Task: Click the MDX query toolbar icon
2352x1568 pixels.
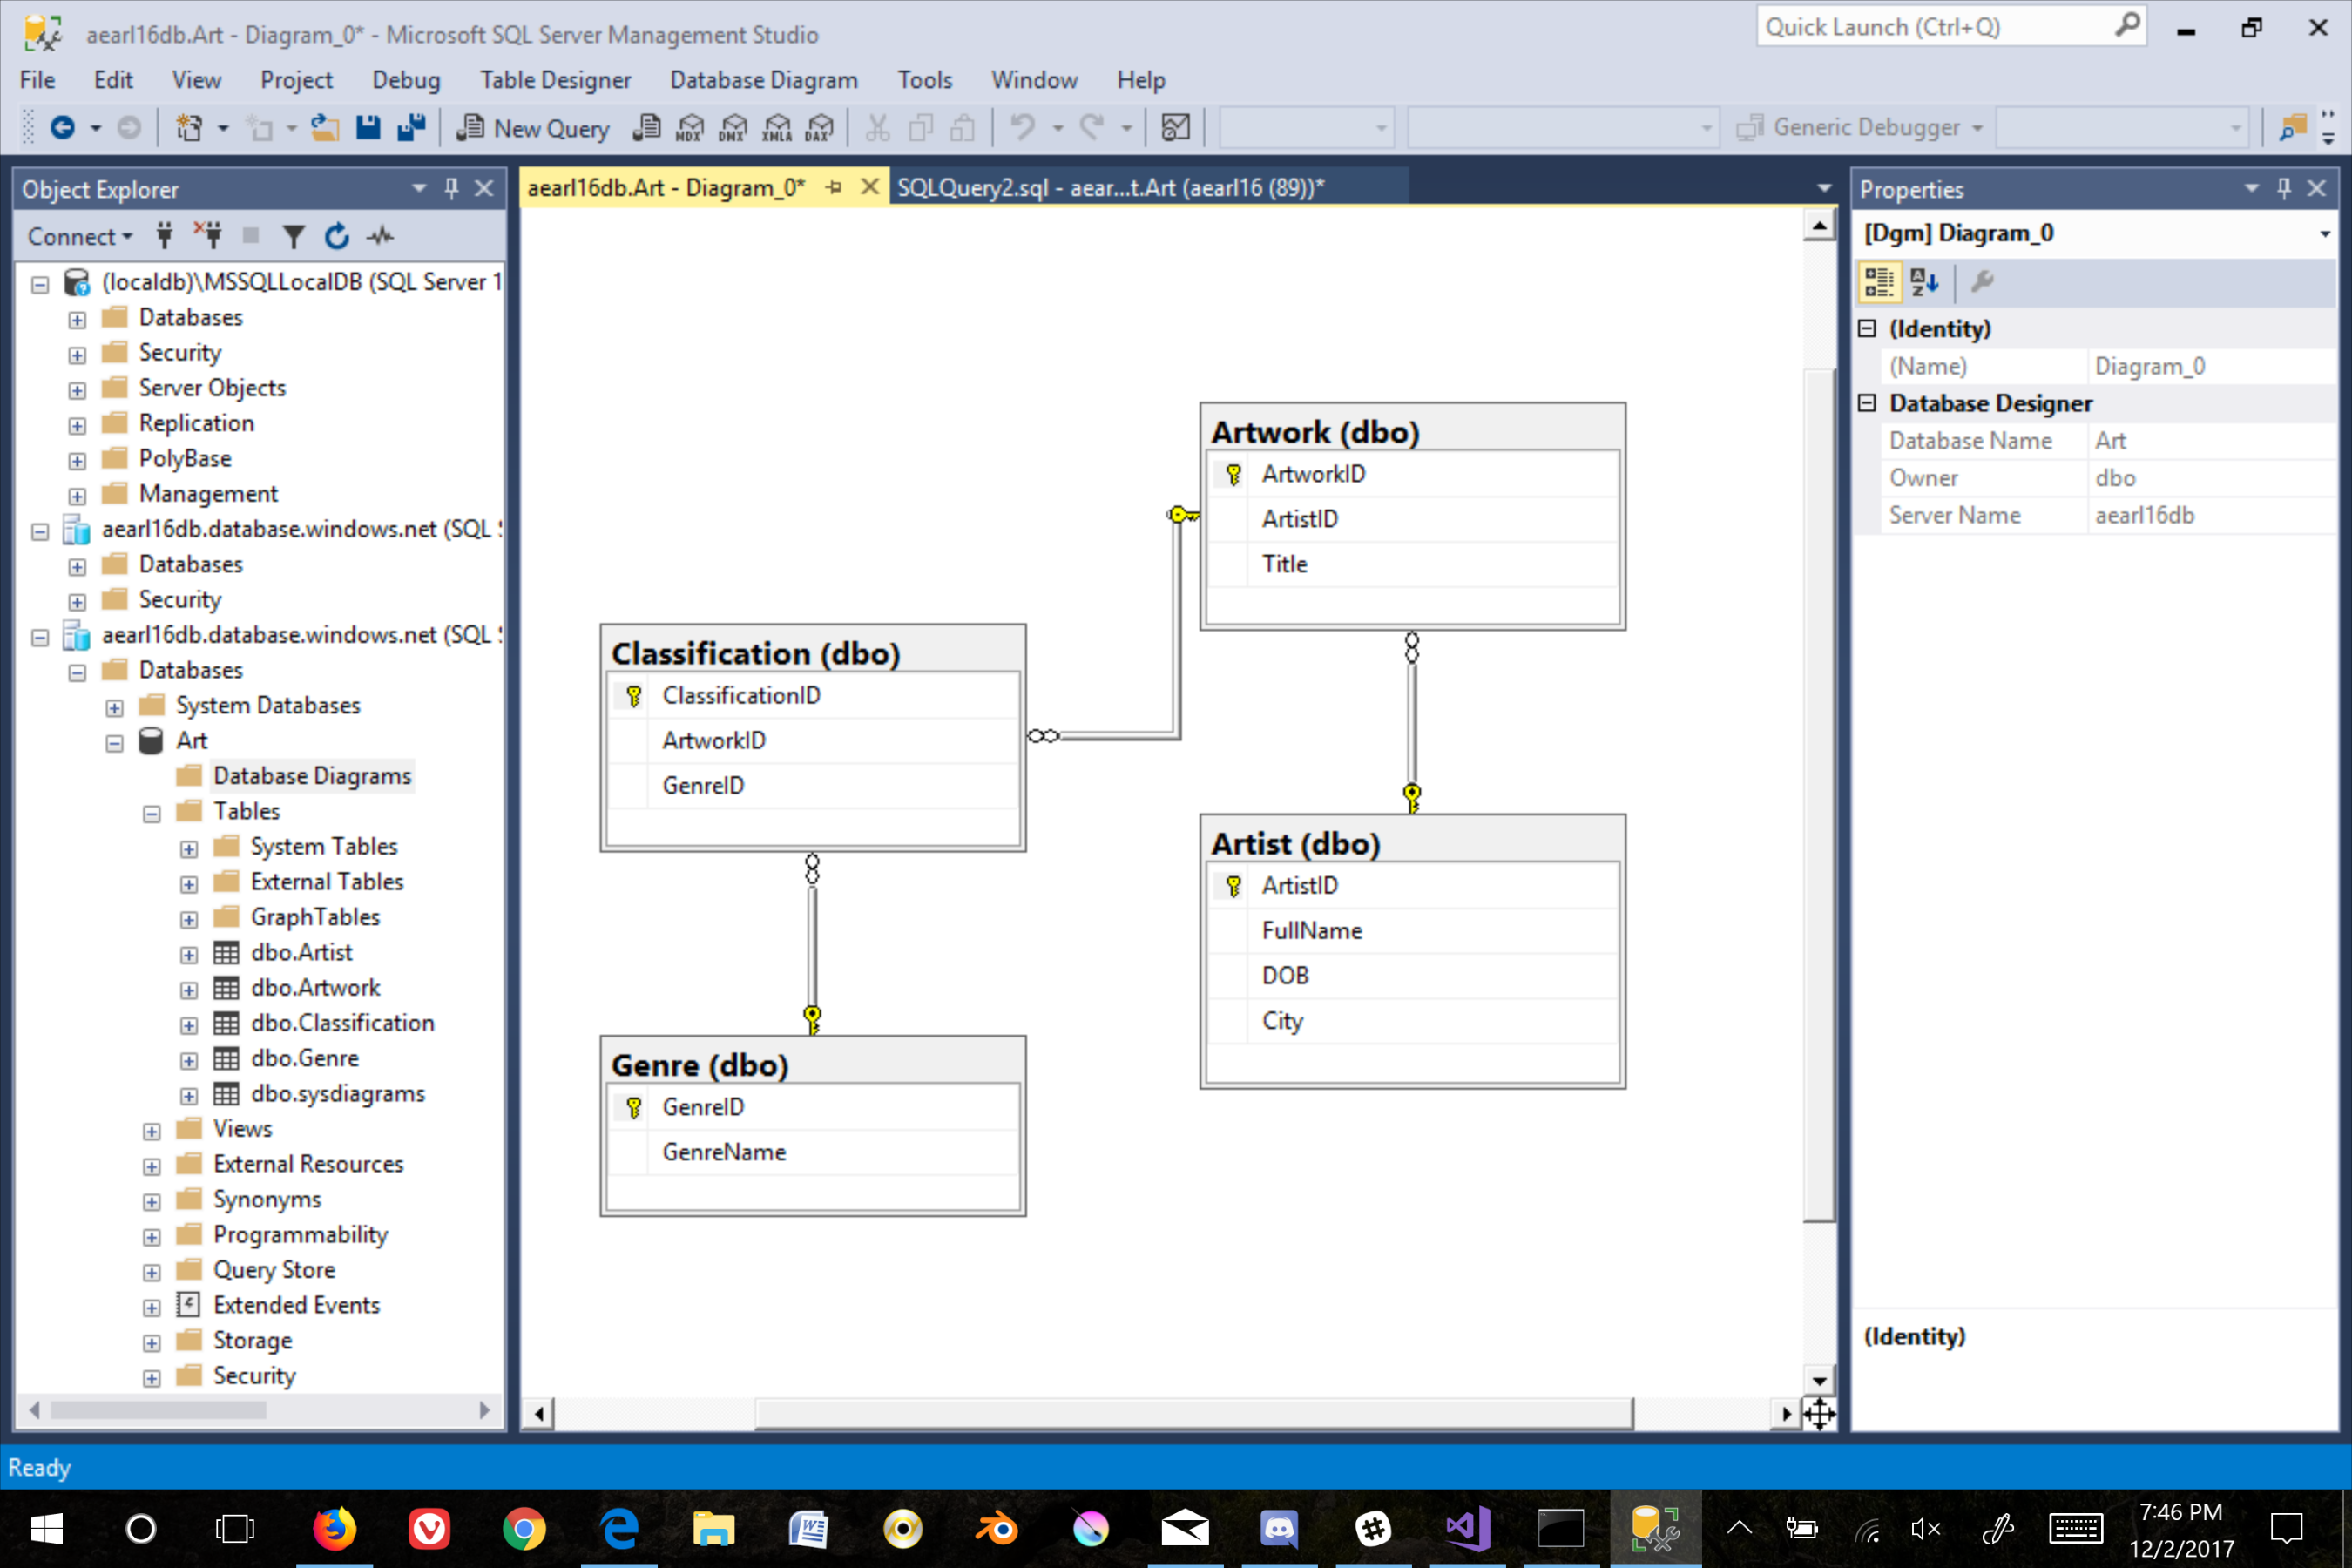Action: [689, 128]
